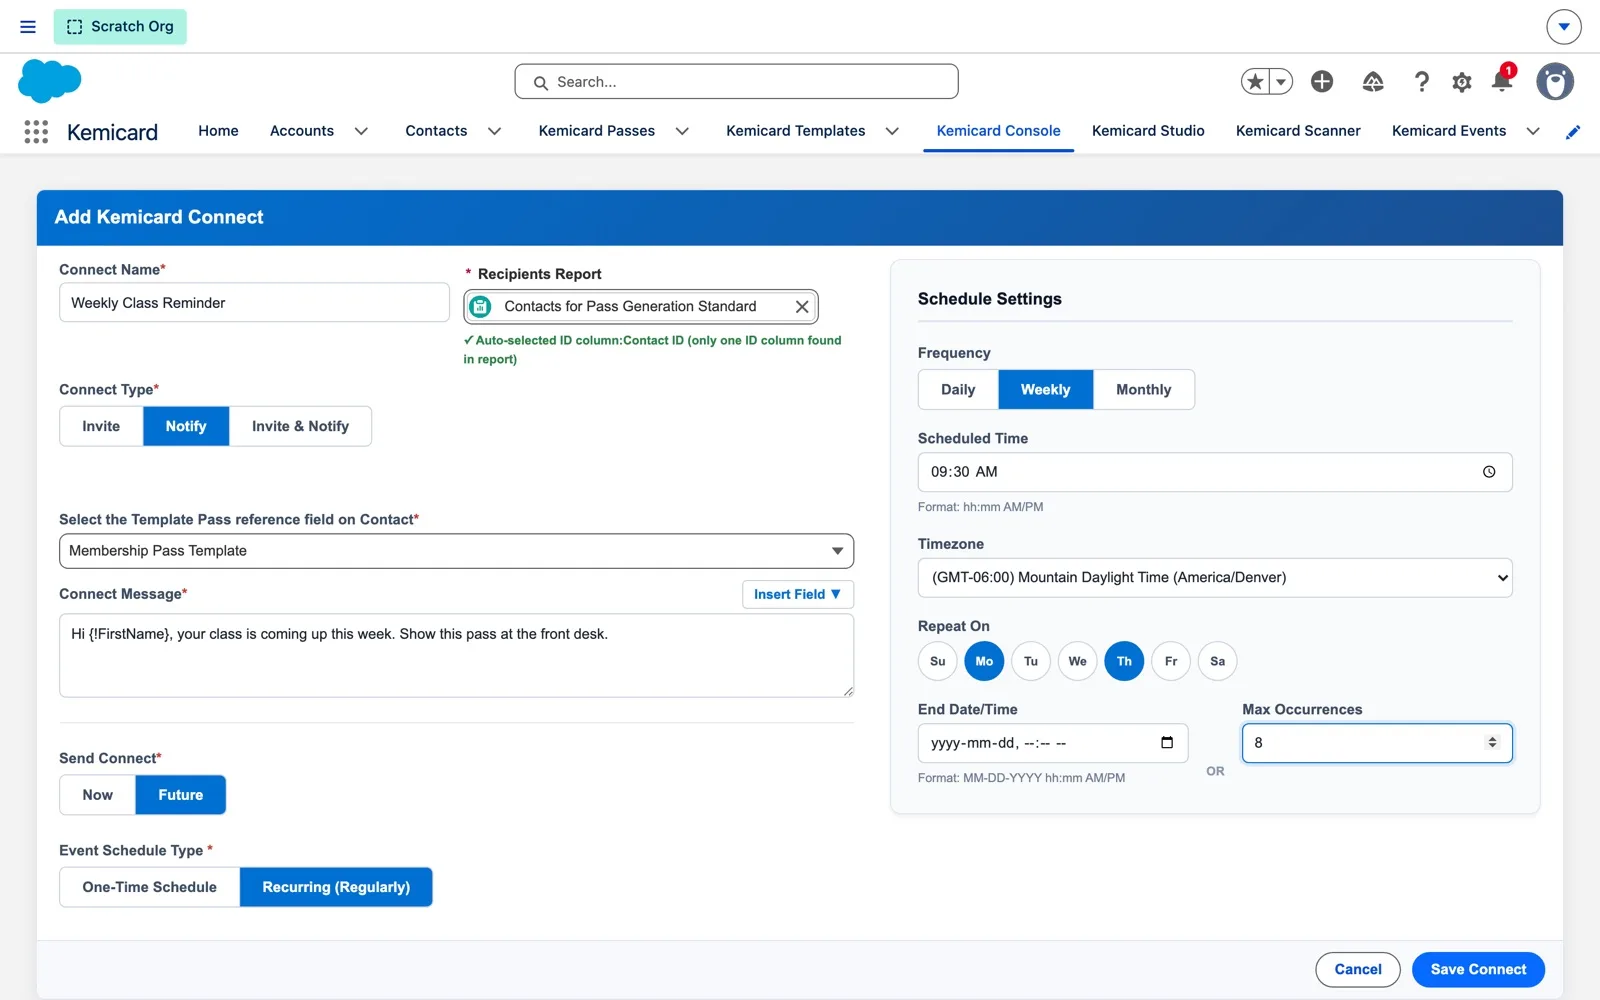Click the Scratch Org badge
The height and width of the screenshot is (1000, 1600).
coord(120,27)
